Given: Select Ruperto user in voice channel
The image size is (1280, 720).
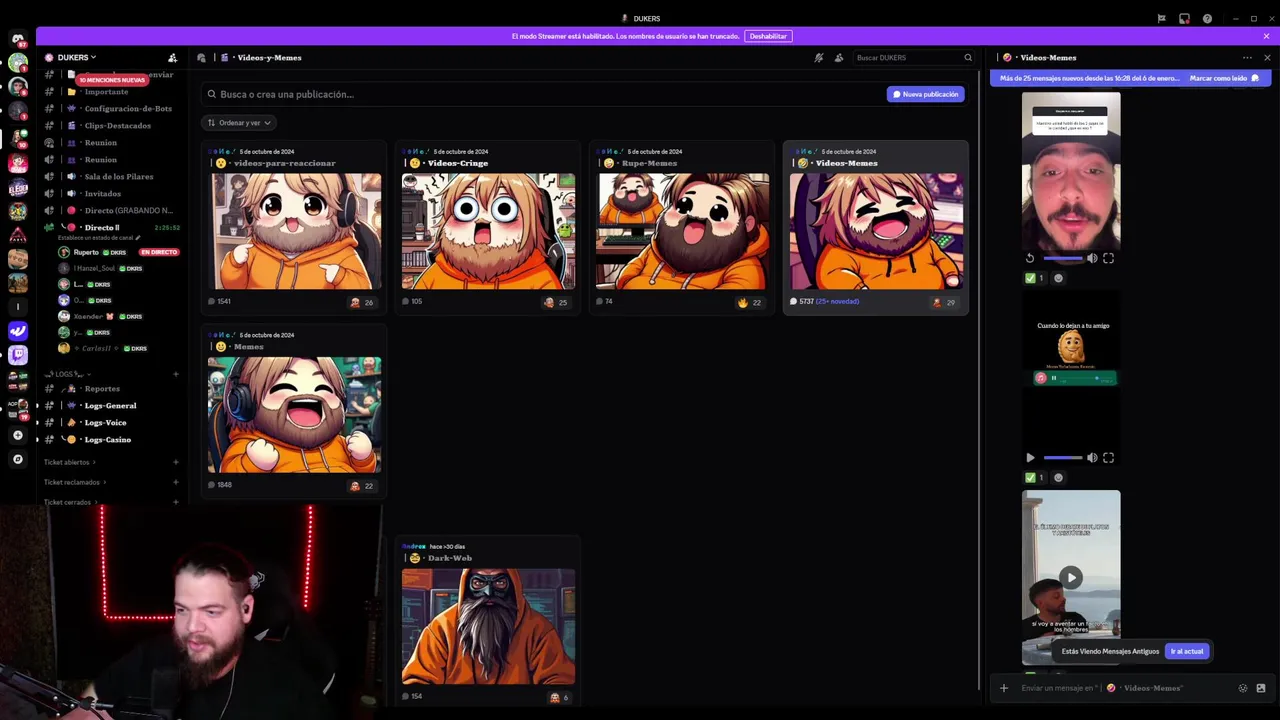Looking at the screenshot, I should [x=118, y=252].
